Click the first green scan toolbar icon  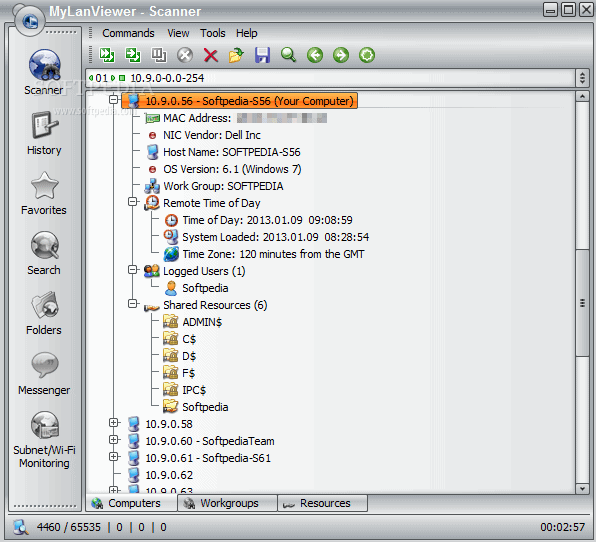(107, 55)
